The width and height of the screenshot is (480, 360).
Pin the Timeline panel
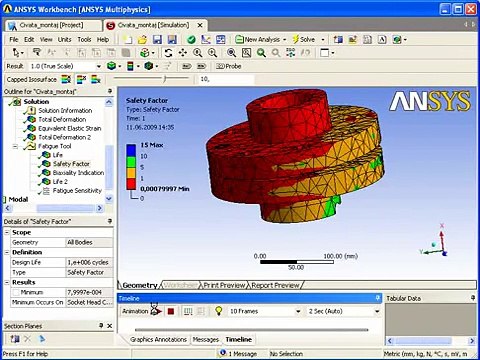(377, 298)
